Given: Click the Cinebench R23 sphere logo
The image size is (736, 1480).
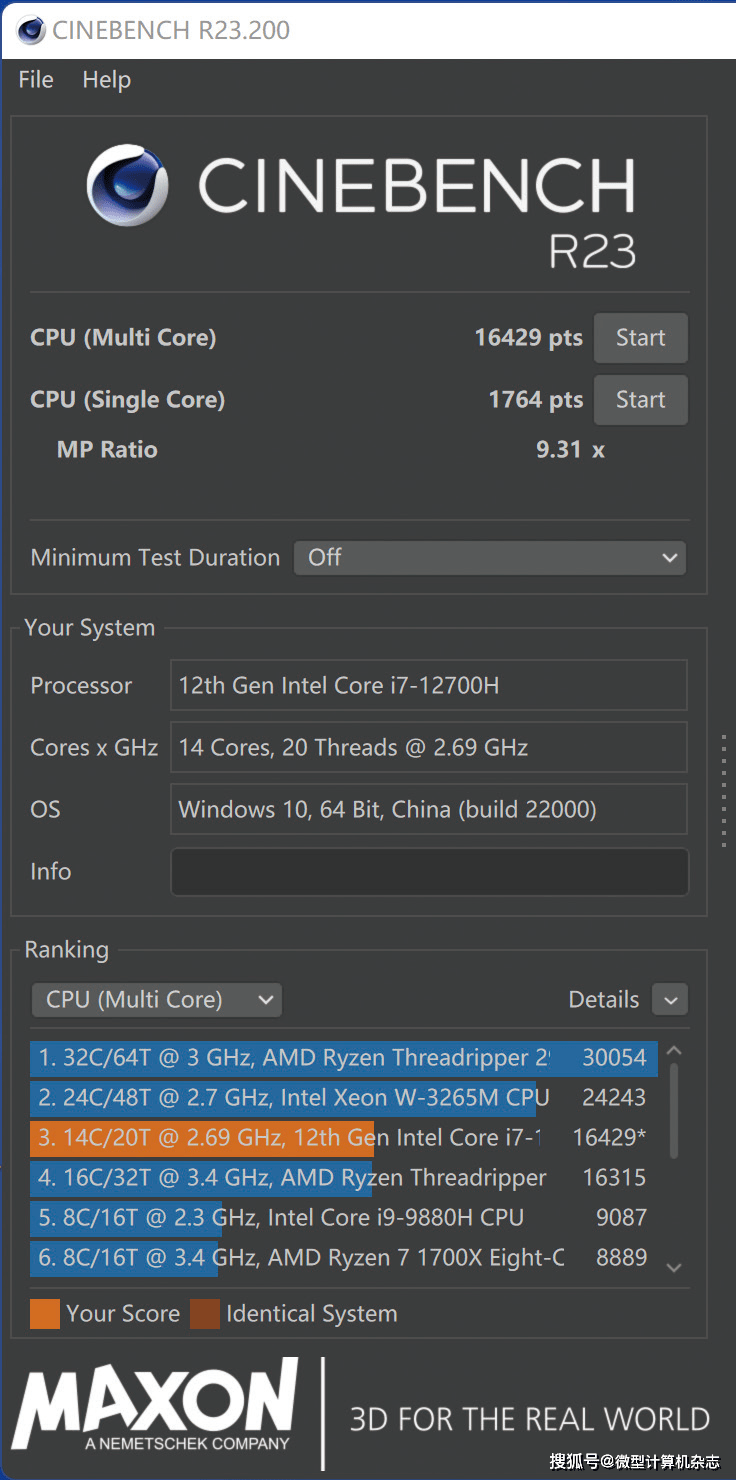Looking at the screenshot, I should click(127, 185).
